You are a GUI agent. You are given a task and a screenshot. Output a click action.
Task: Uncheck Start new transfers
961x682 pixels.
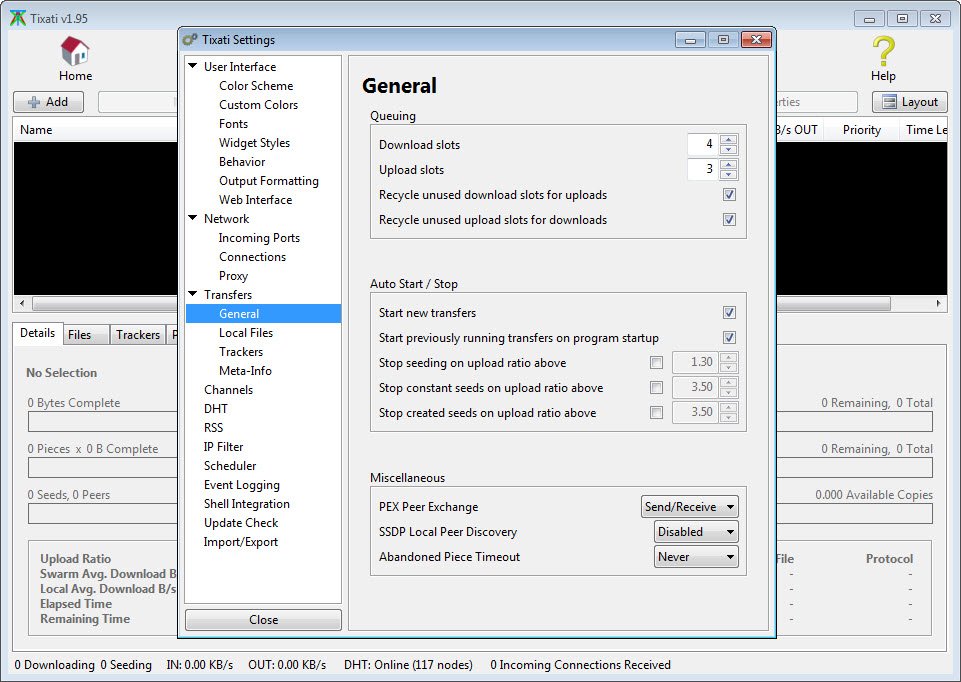coord(729,313)
